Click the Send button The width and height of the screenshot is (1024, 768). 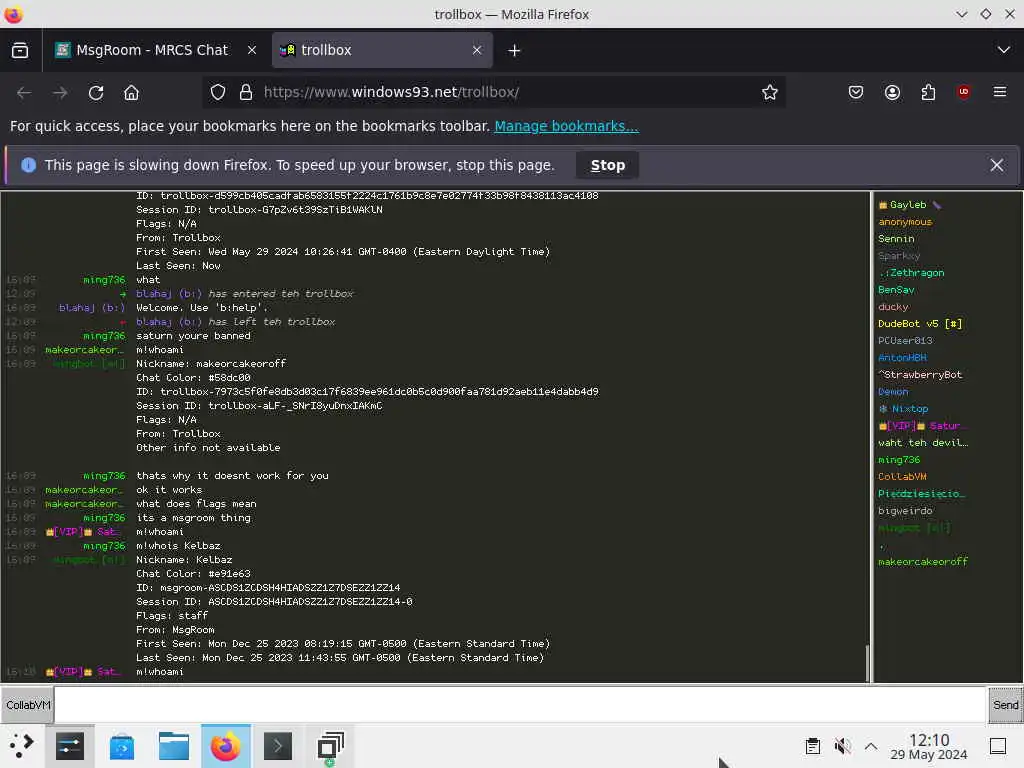pos(1005,705)
